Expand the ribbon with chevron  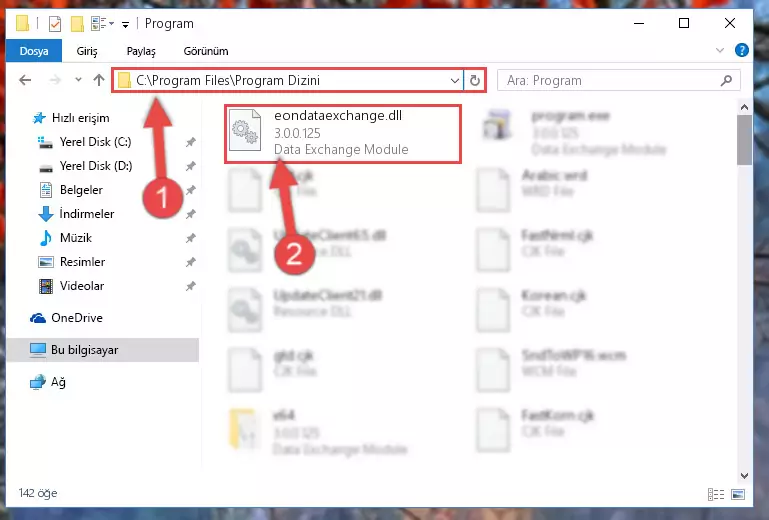click(x=719, y=50)
